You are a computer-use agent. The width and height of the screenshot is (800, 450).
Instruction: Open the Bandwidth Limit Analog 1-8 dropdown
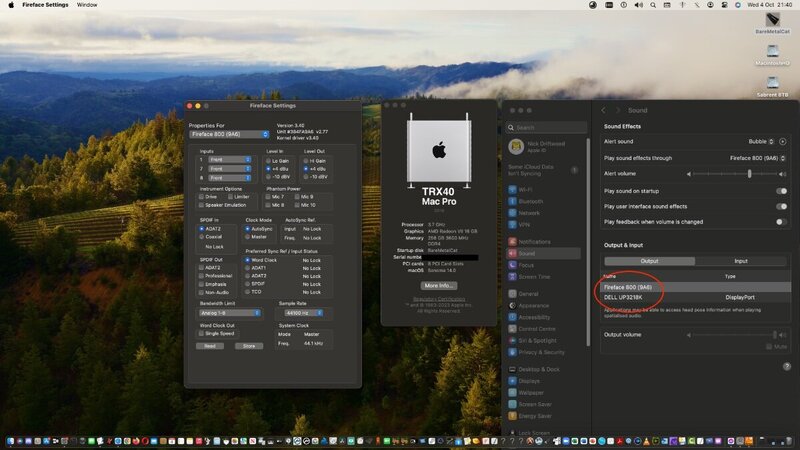tap(230, 313)
